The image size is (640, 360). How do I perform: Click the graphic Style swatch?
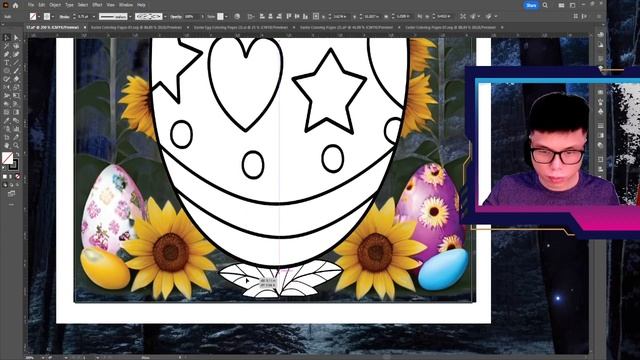tap(220, 16)
